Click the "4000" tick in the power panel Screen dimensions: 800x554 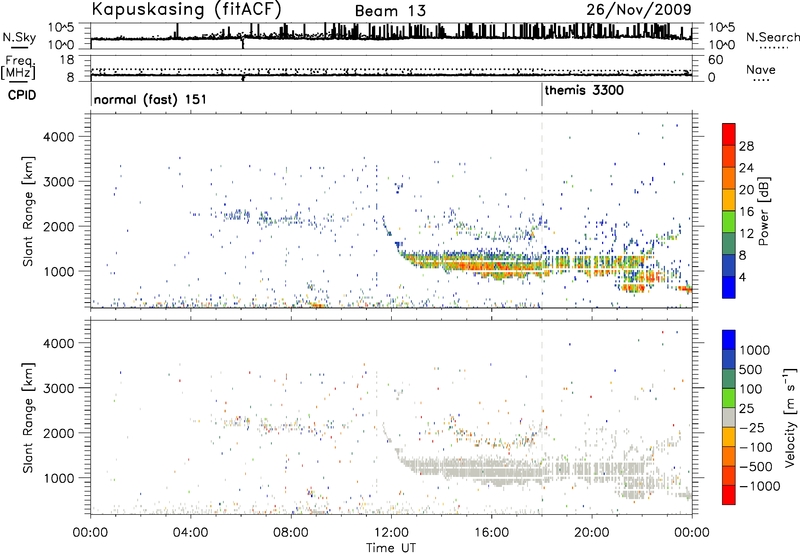(x=60, y=137)
